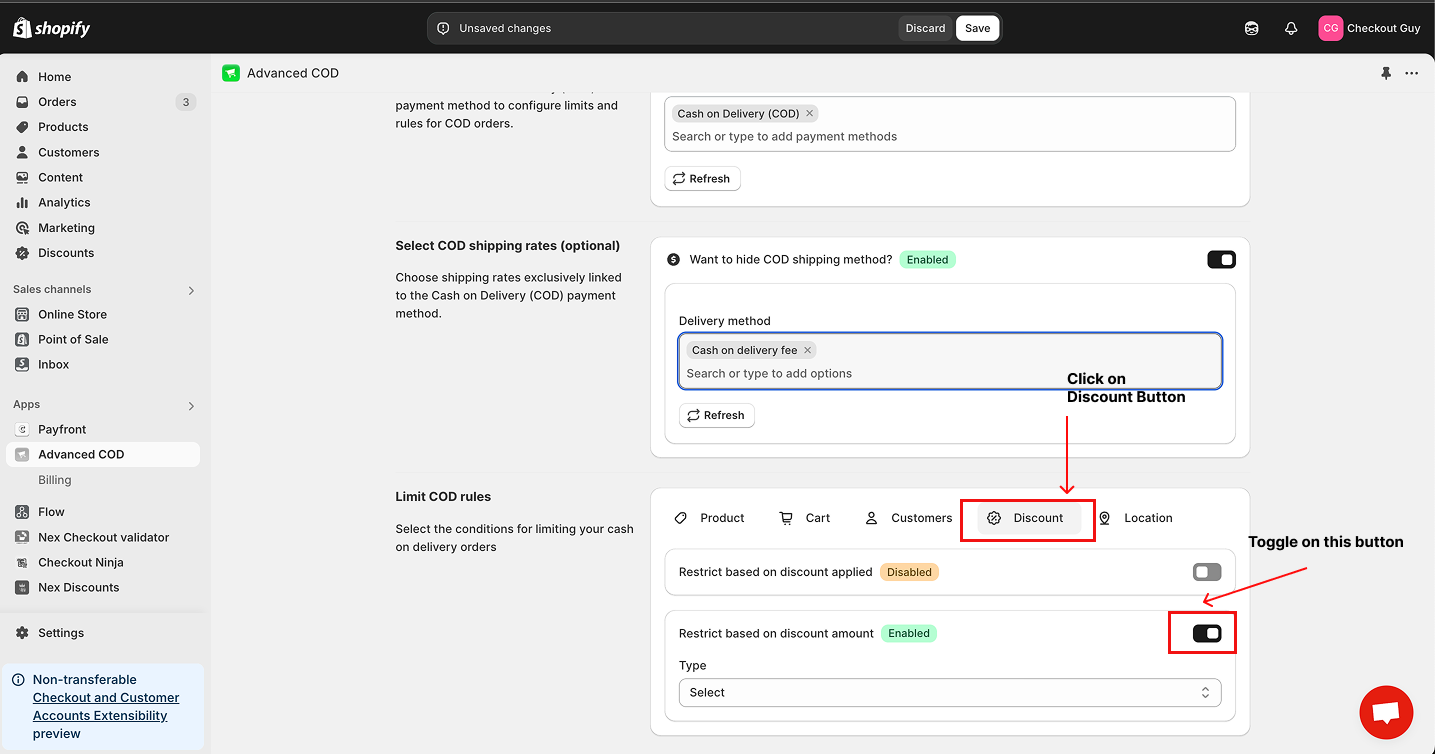Image resolution: width=1435 pixels, height=754 pixels.
Task: Expand the Apps section chevron
Action: pyautogui.click(x=191, y=406)
